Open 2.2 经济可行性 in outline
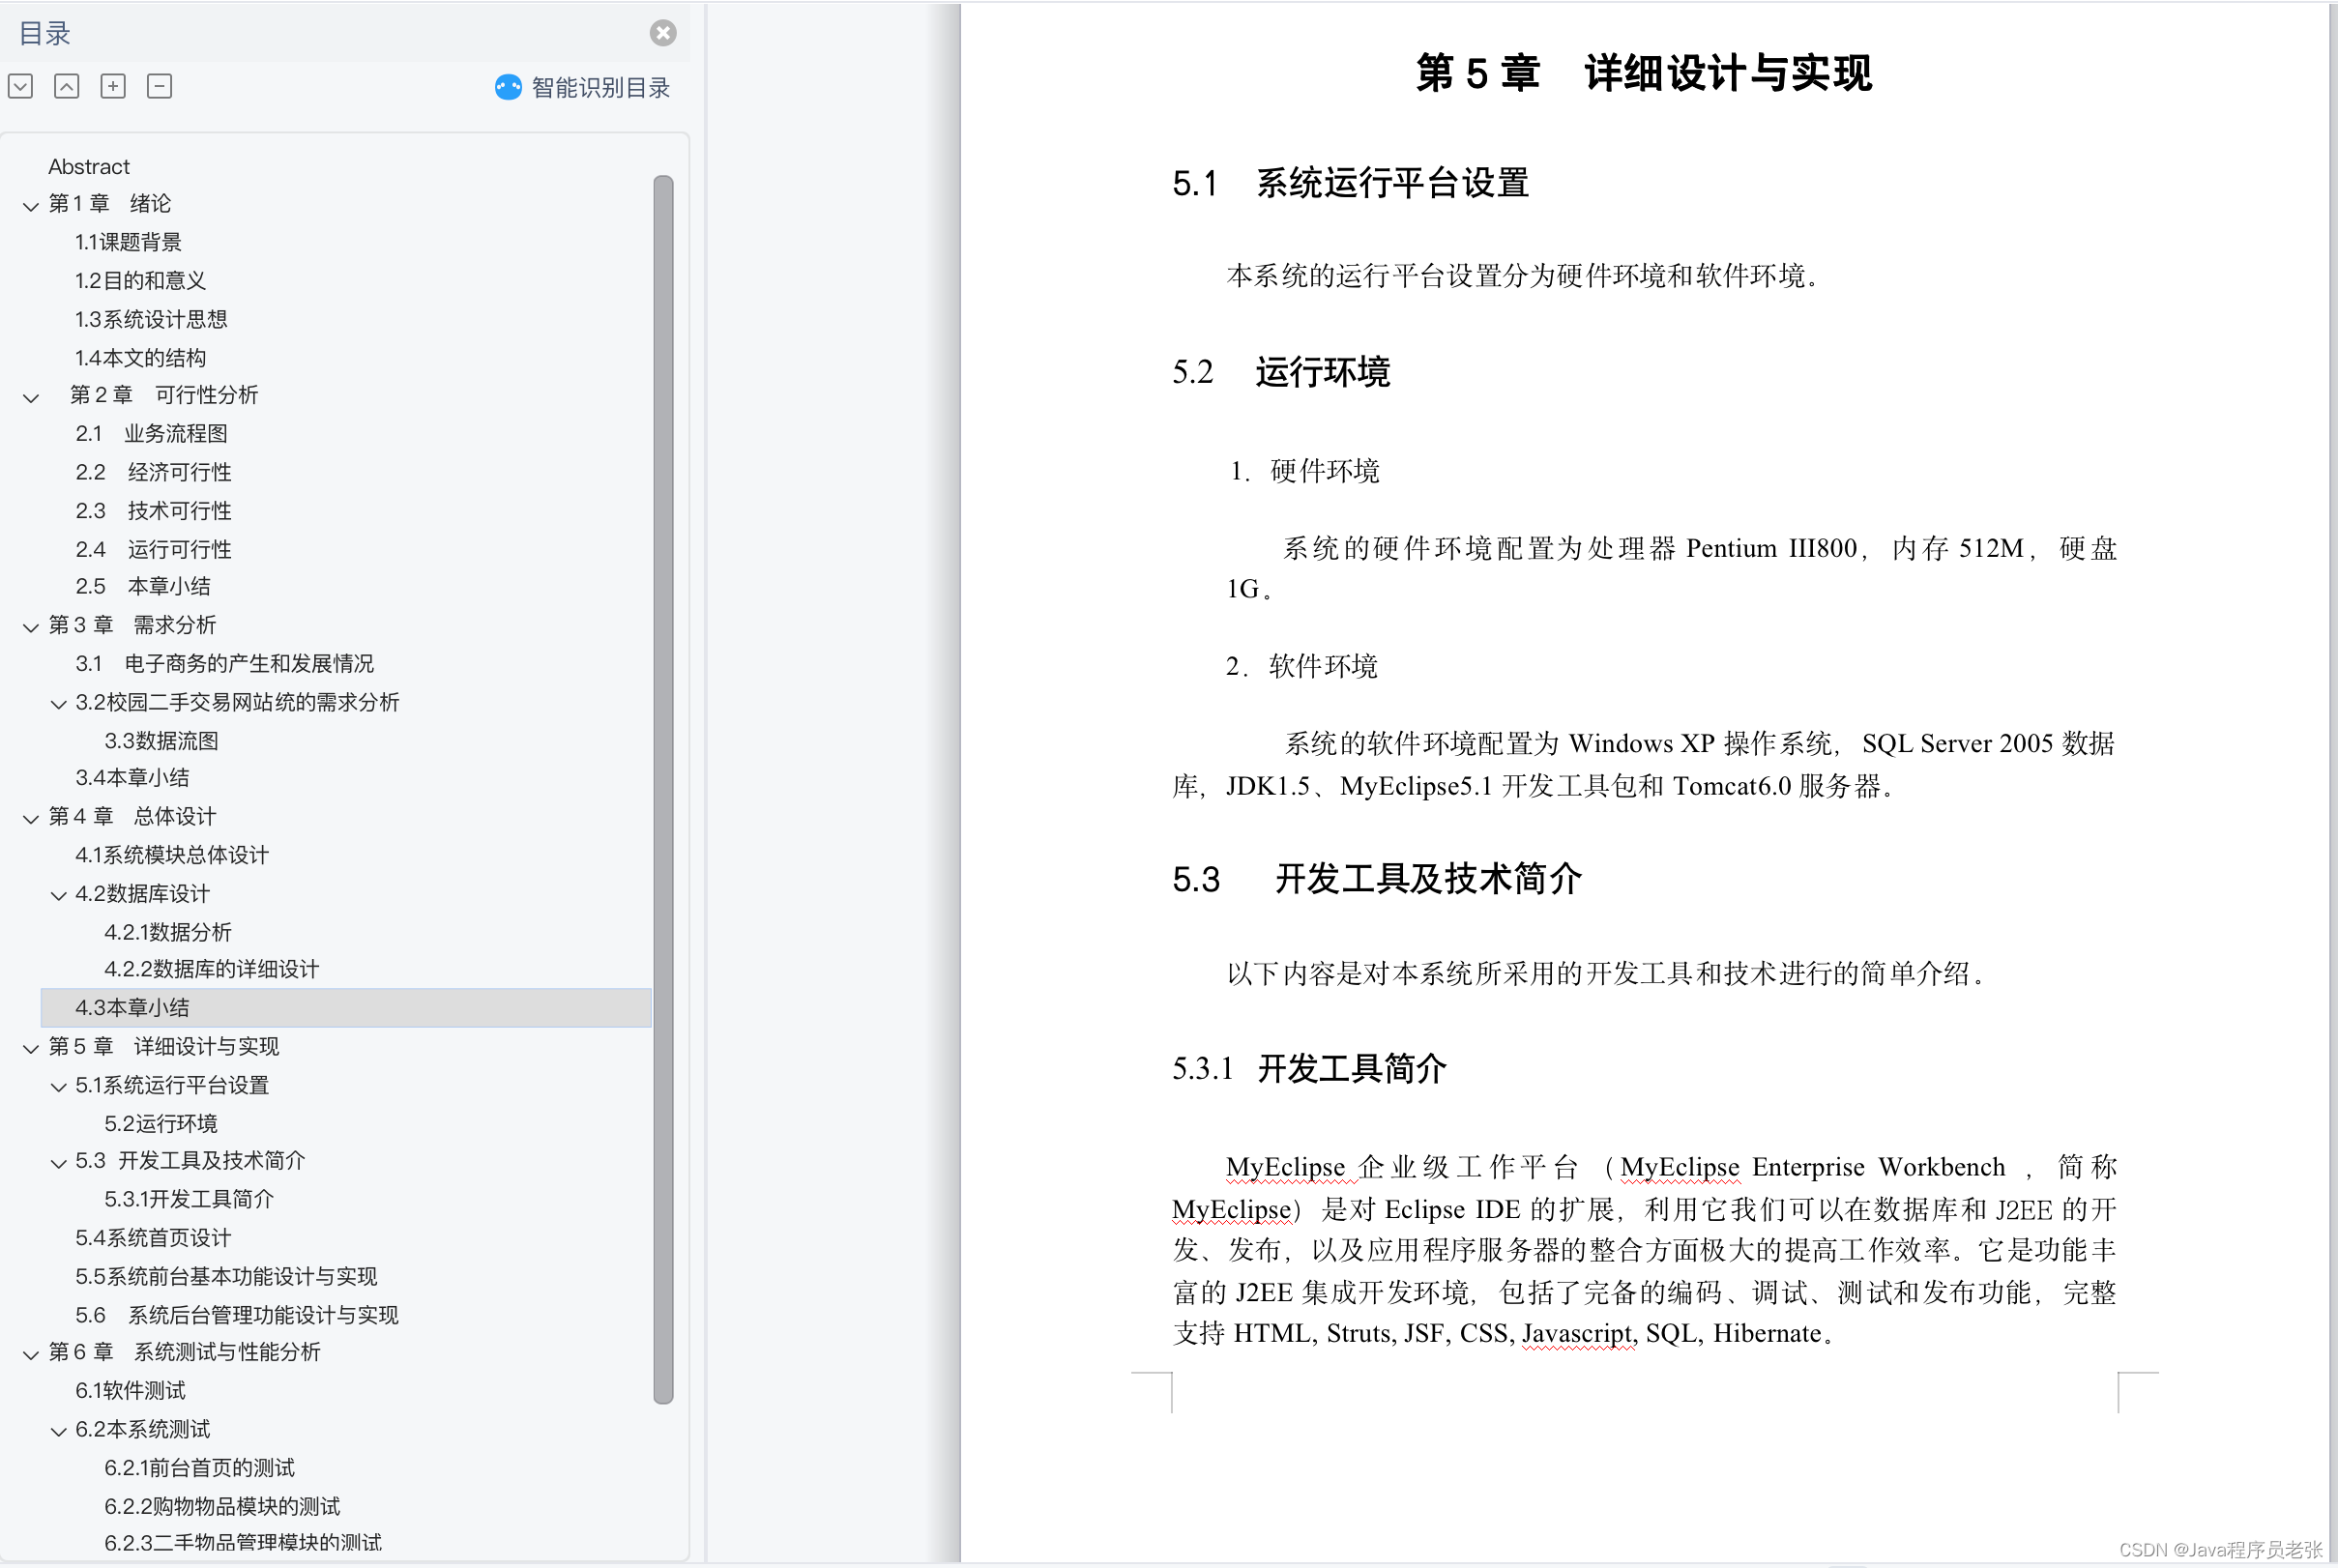 pyautogui.click(x=153, y=472)
